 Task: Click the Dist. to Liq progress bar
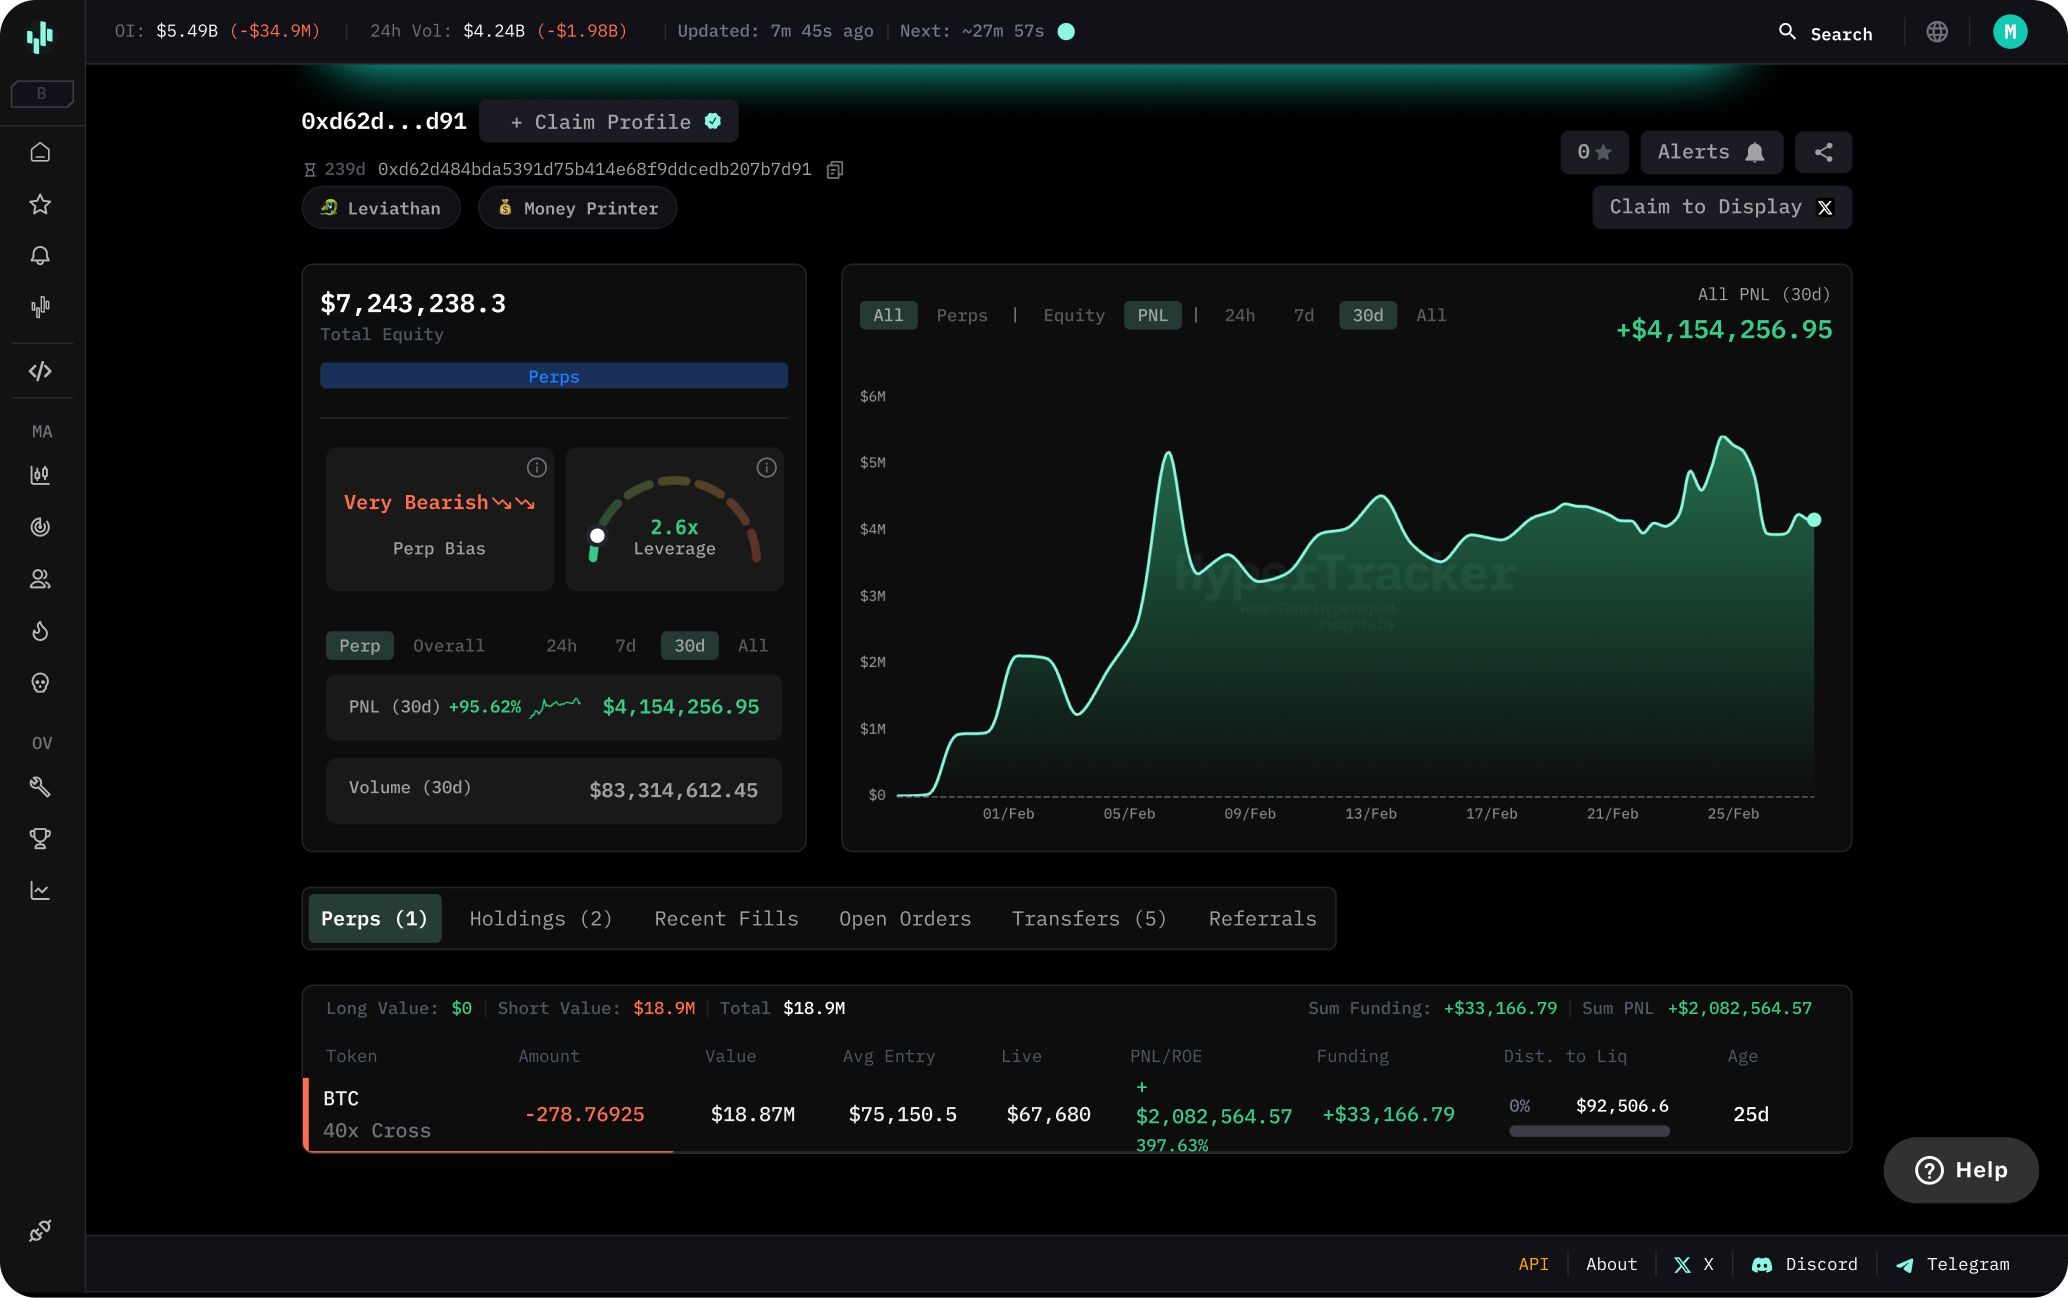pyautogui.click(x=1588, y=1131)
